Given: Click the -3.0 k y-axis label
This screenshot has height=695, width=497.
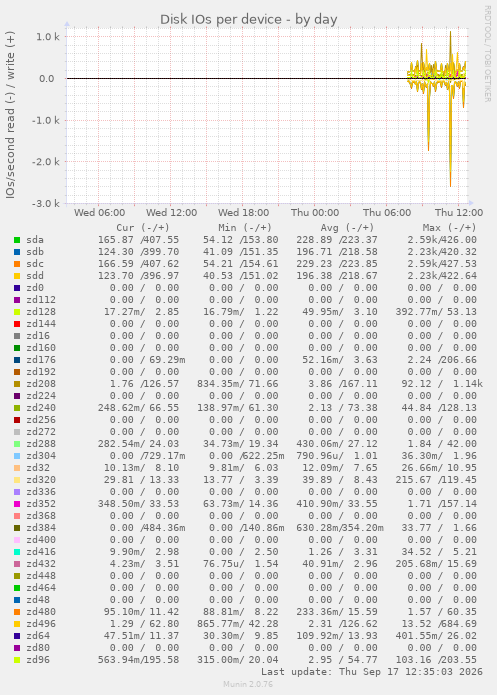Looking at the screenshot, I should click(46, 204).
